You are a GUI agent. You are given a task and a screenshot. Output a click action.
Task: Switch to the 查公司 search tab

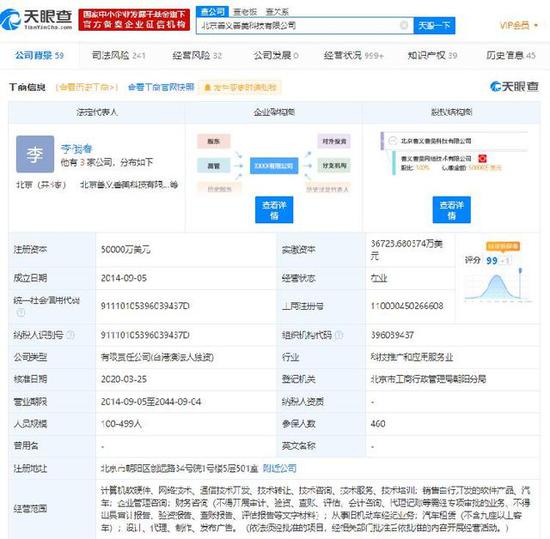[x=212, y=12]
